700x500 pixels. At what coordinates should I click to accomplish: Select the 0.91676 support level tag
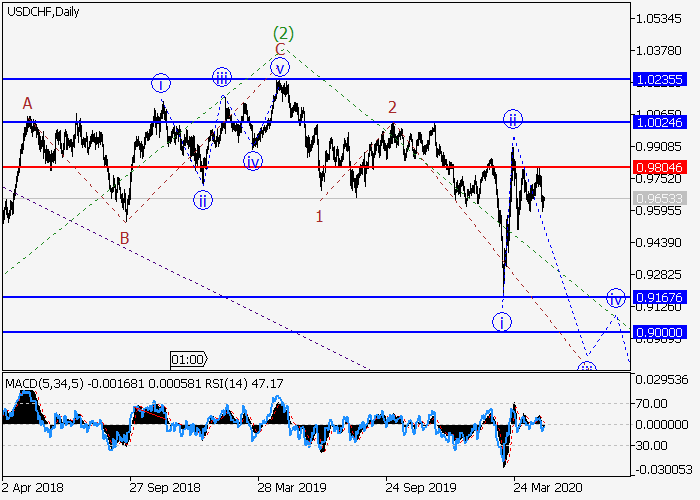pyautogui.click(x=660, y=297)
